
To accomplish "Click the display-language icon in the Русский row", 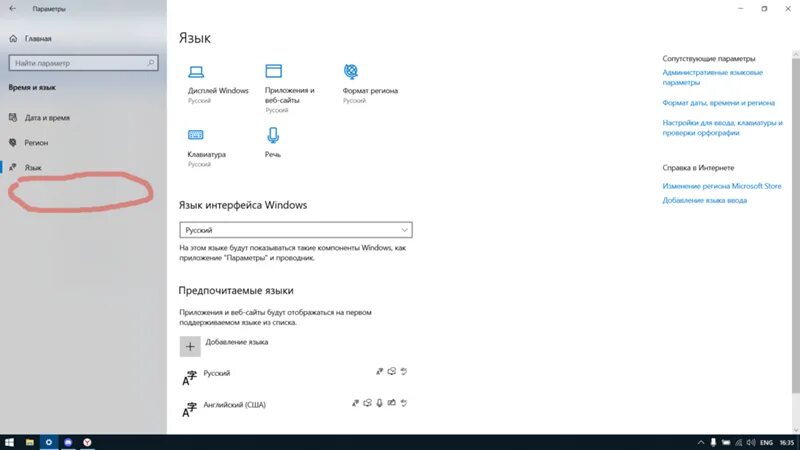I will coord(380,371).
